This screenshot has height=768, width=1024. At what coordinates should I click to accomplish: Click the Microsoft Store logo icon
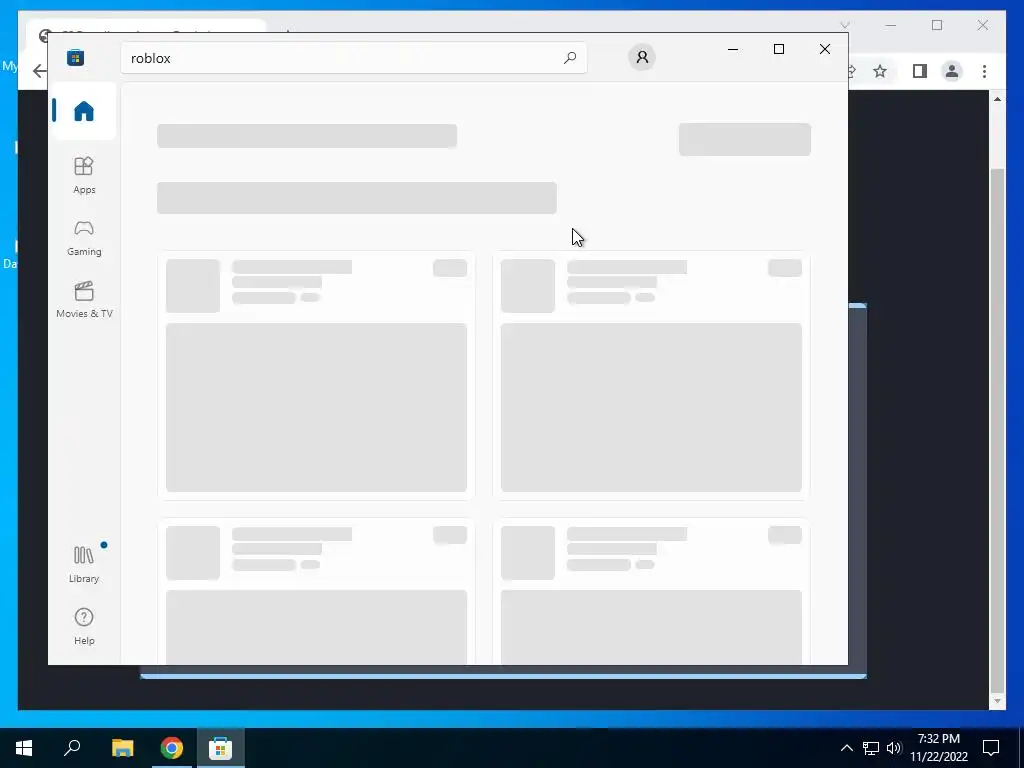click(x=75, y=57)
